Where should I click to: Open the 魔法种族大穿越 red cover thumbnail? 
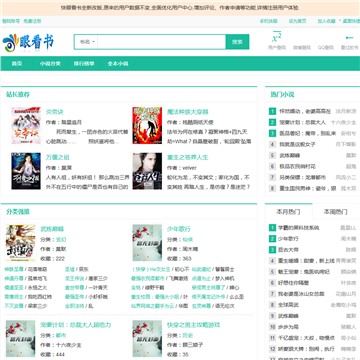click(147, 126)
